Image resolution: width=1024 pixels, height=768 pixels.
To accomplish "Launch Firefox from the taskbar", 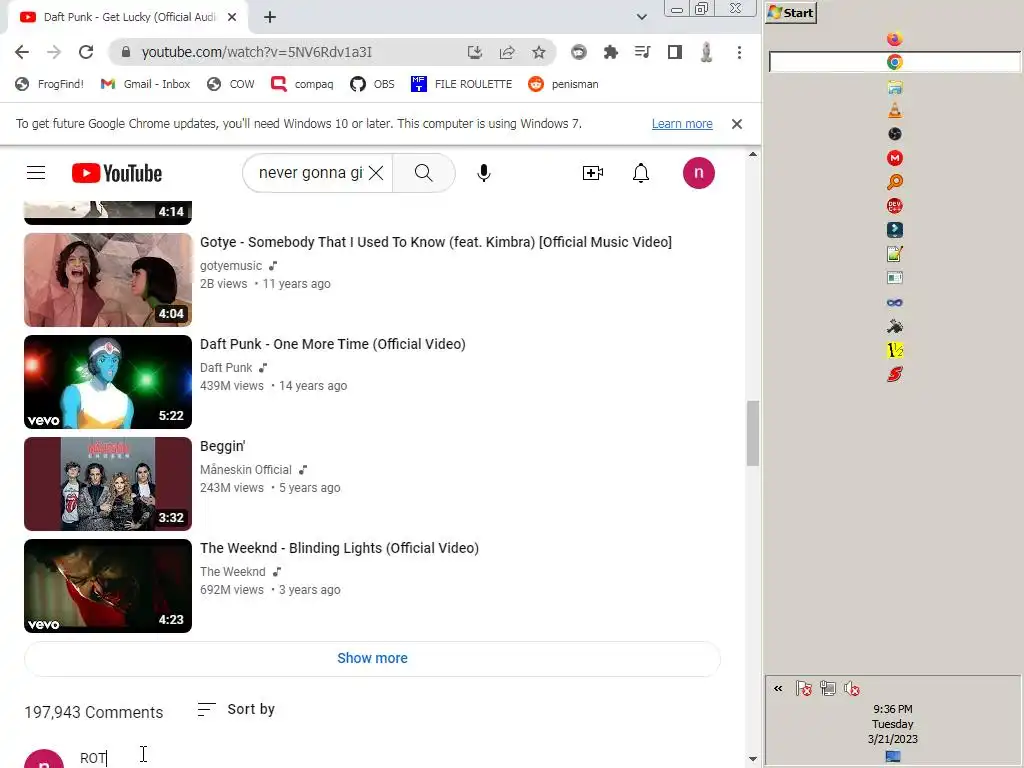I will click(895, 39).
